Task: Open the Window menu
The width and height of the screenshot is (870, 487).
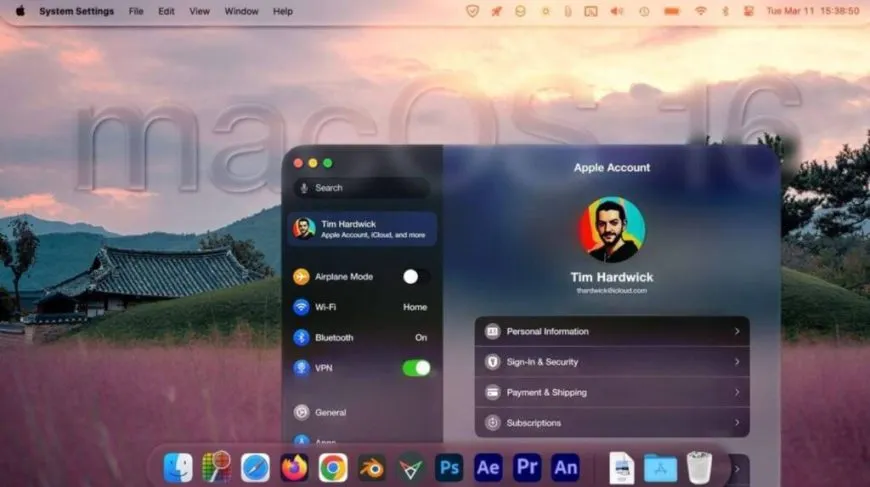Action: click(x=241, y=11)
